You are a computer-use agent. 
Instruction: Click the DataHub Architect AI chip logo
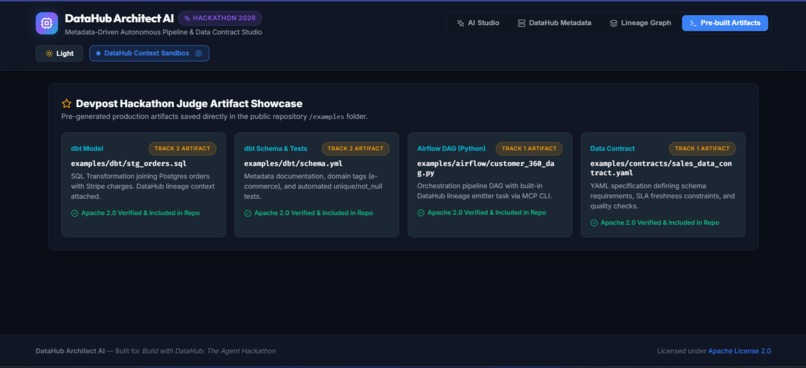47,23
